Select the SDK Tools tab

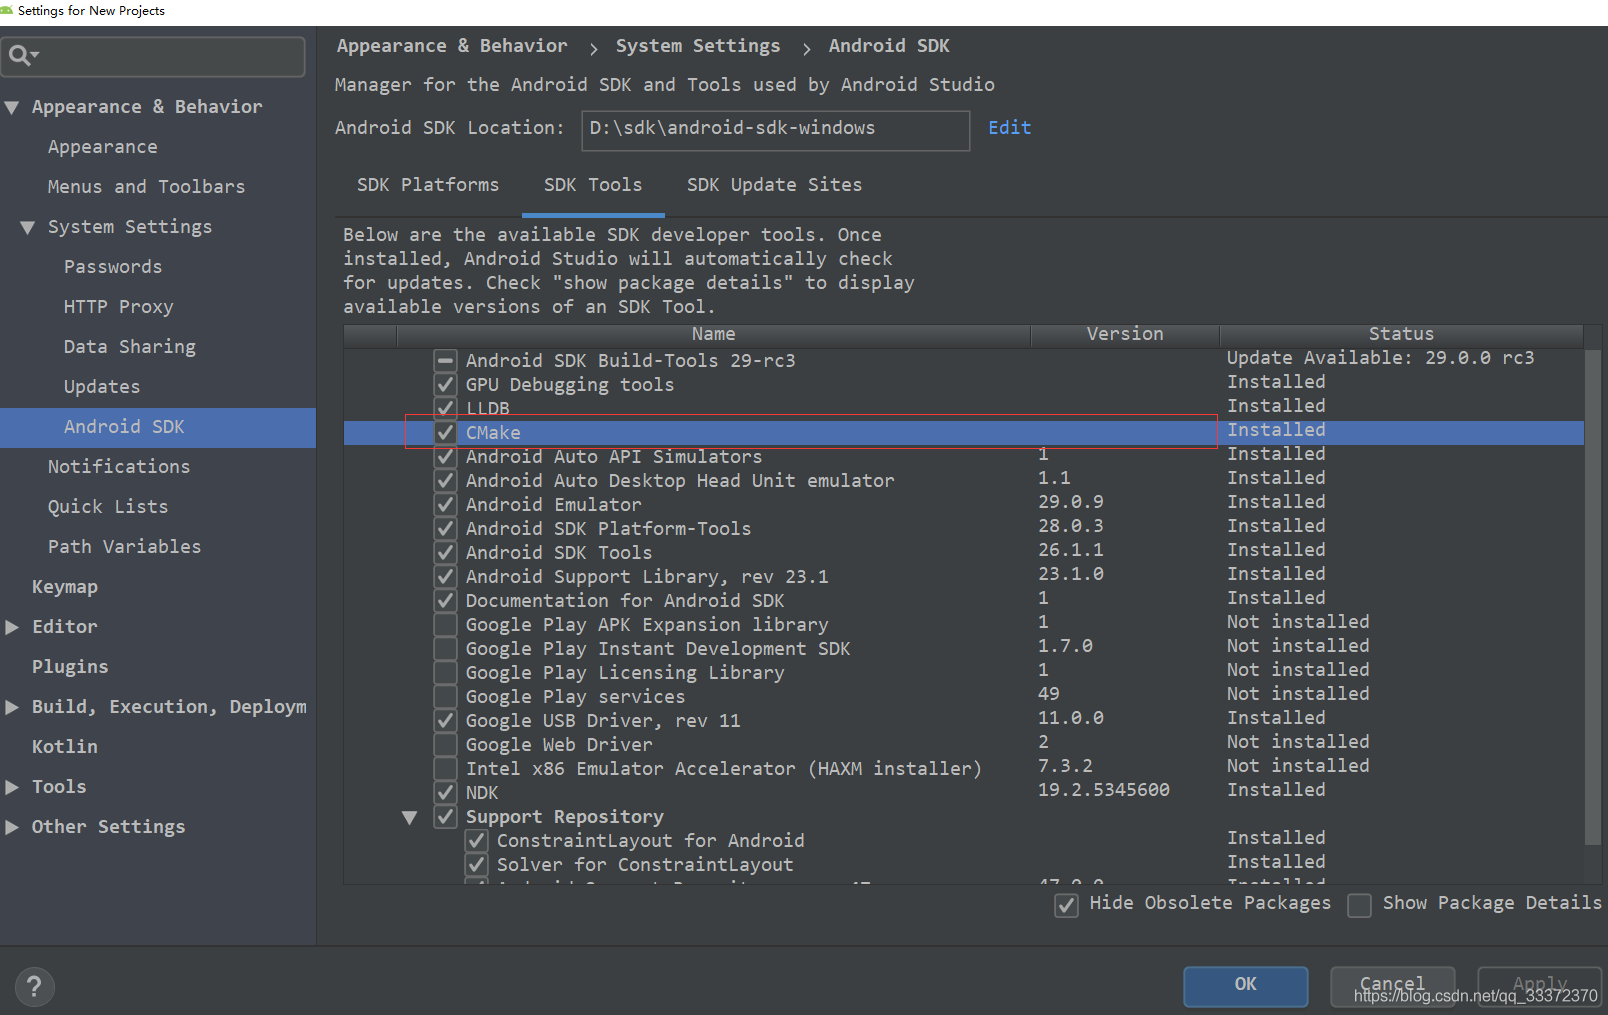593,185
